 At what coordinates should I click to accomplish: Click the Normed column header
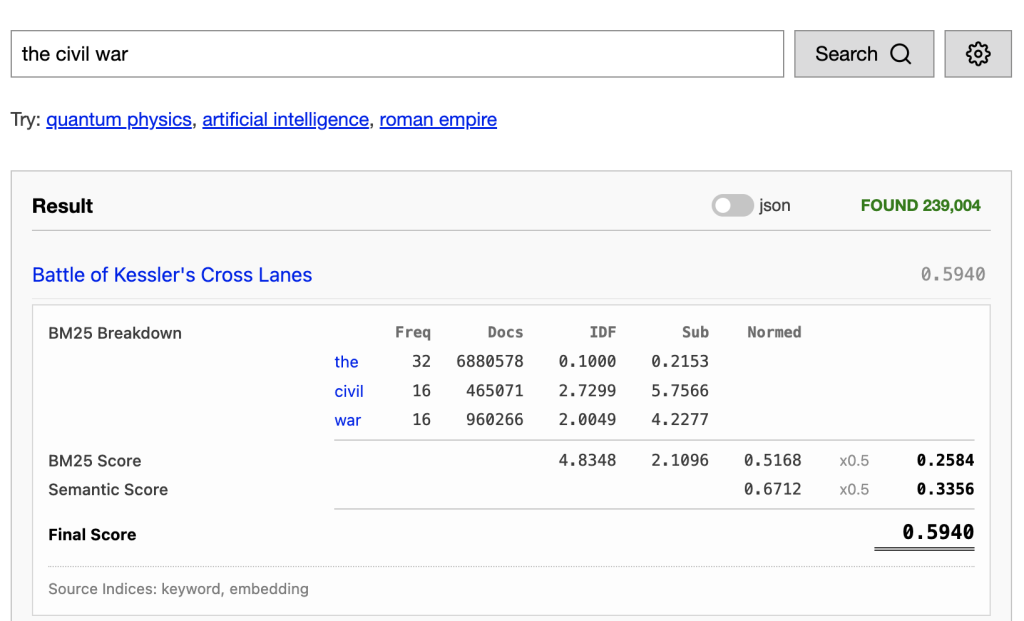pos(774,333)
